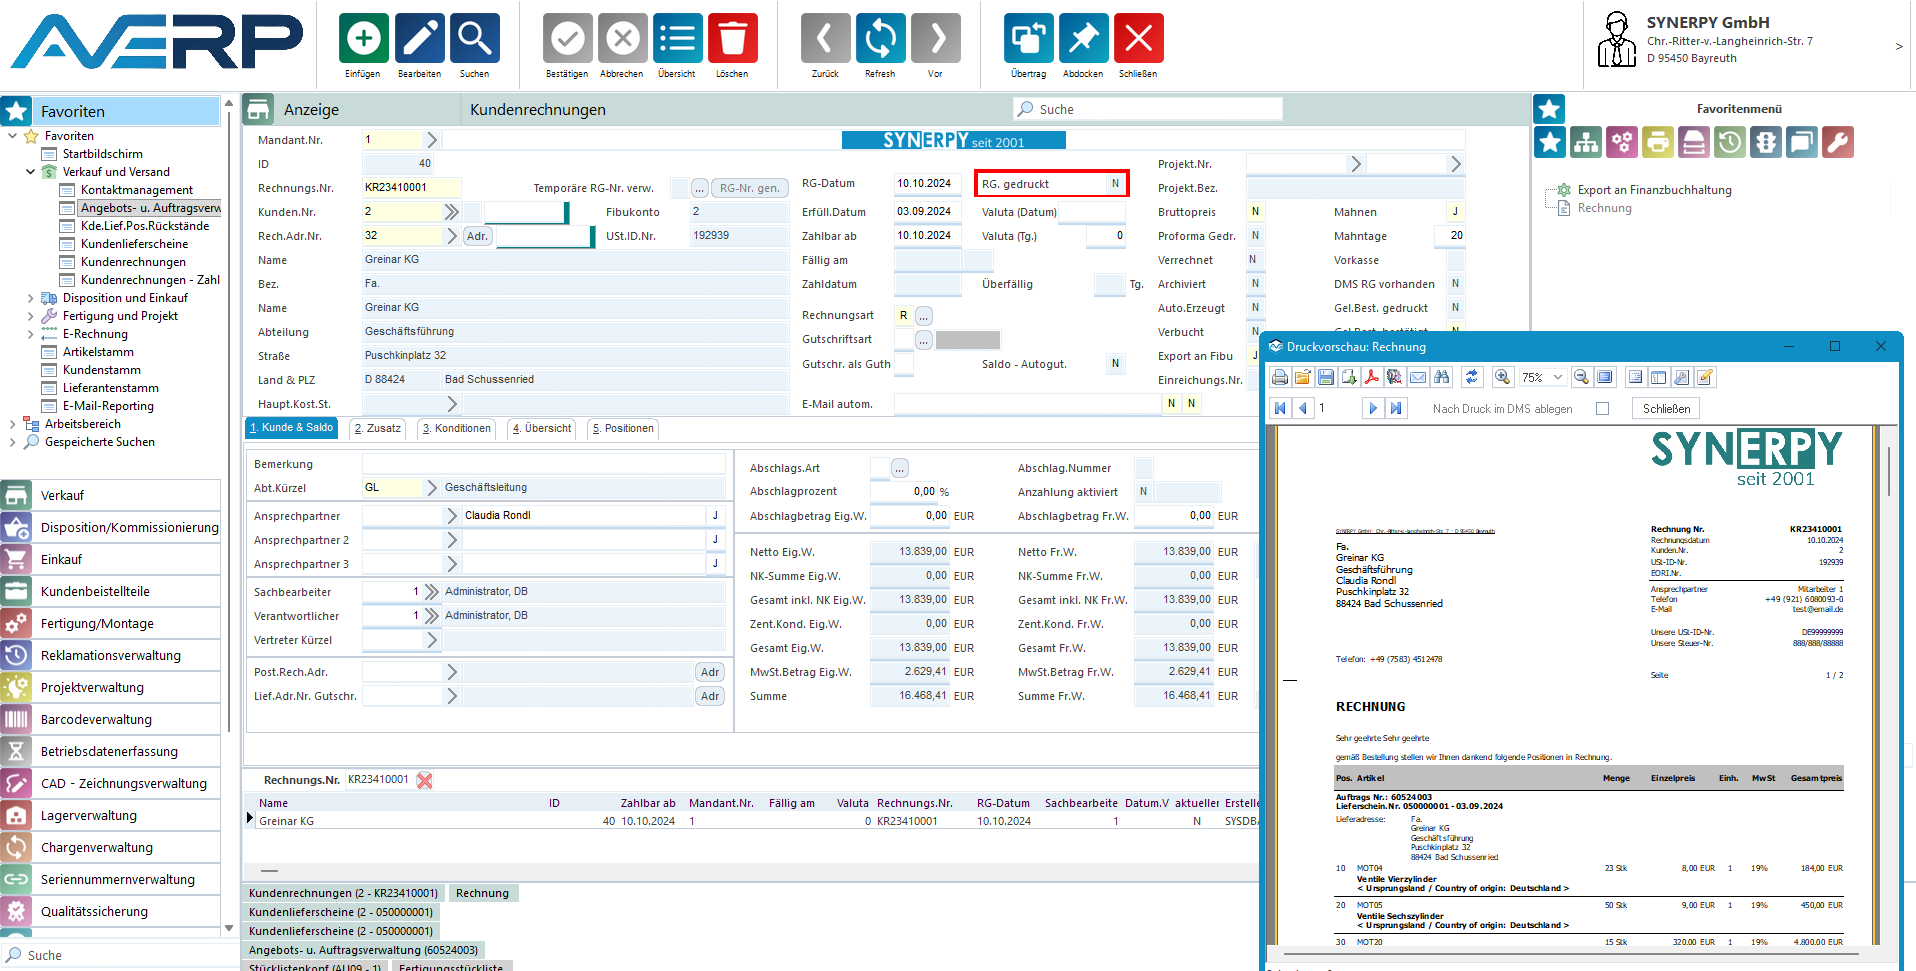1916x971 pixels.
Task: Click the Schließen button in print preview
Action: click(1666, 409)
